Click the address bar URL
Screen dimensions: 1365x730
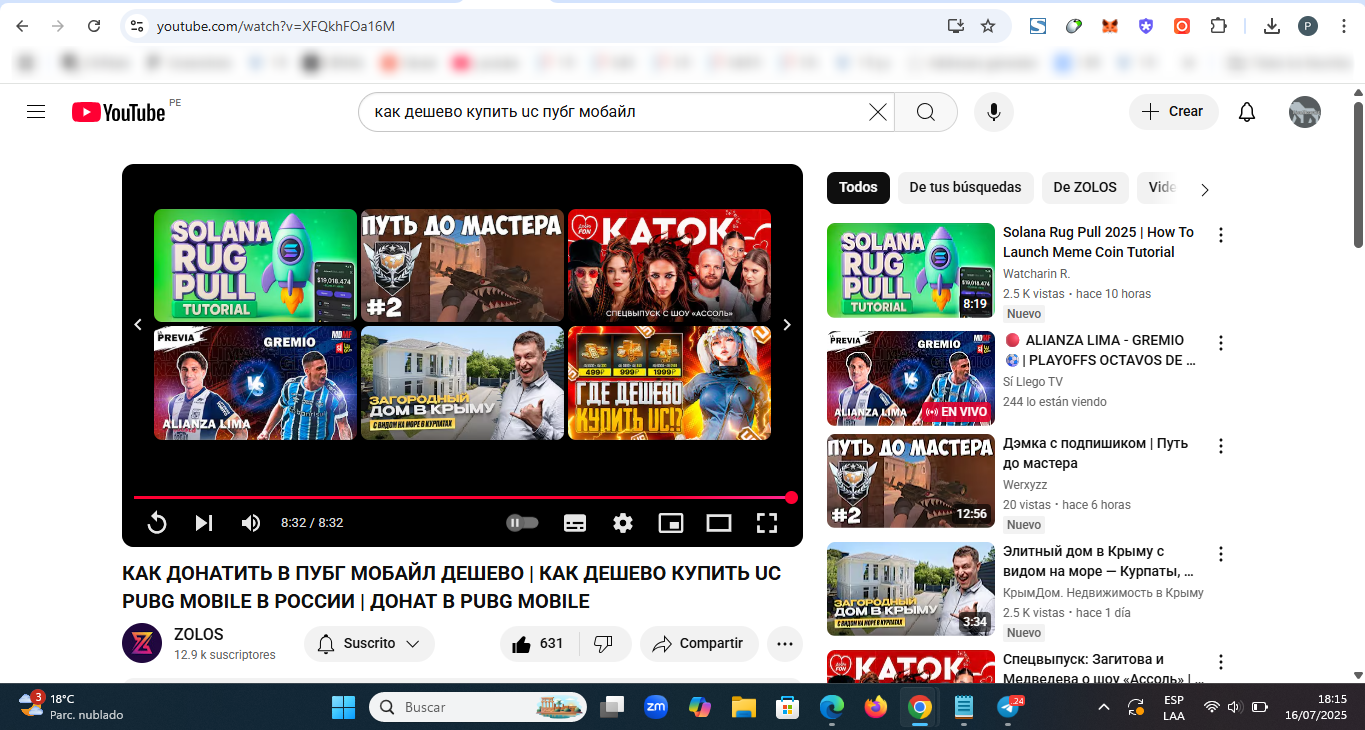(276, 26)
